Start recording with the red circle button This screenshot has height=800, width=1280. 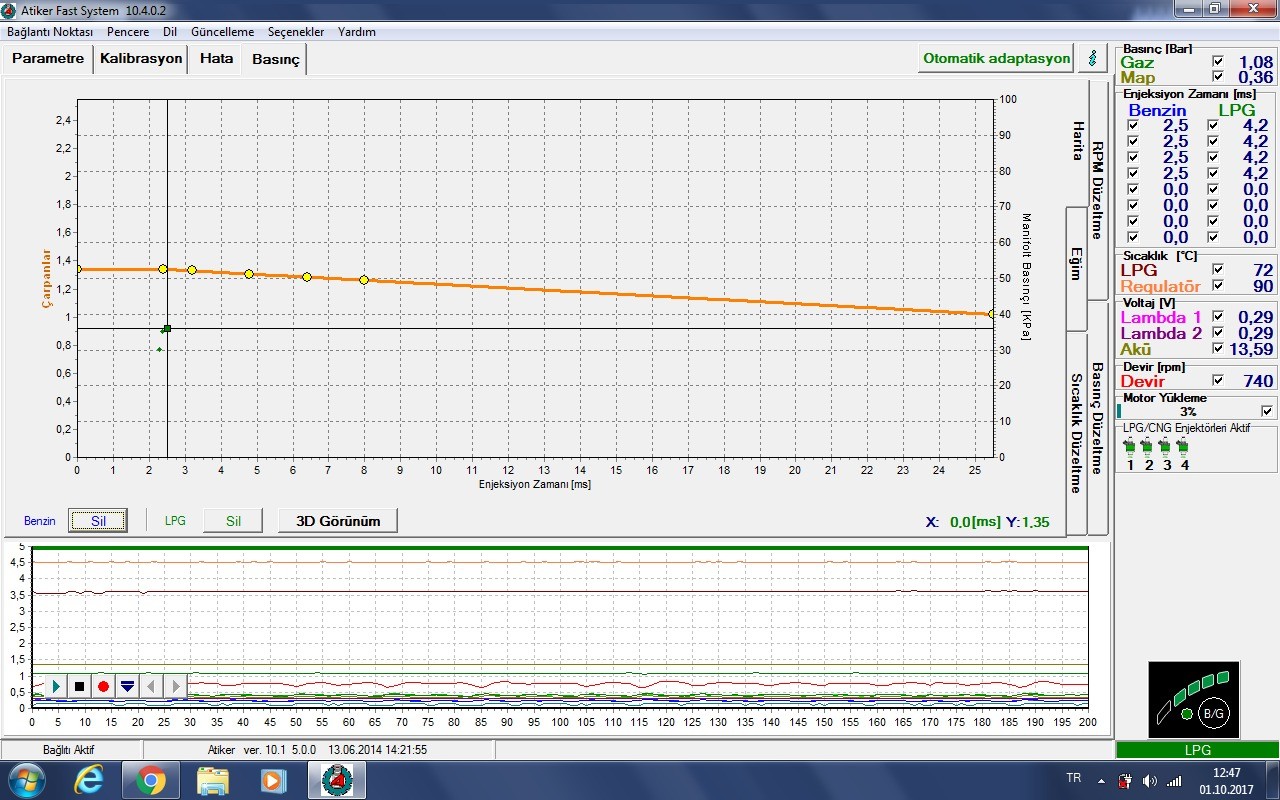(x=103, y=686)
